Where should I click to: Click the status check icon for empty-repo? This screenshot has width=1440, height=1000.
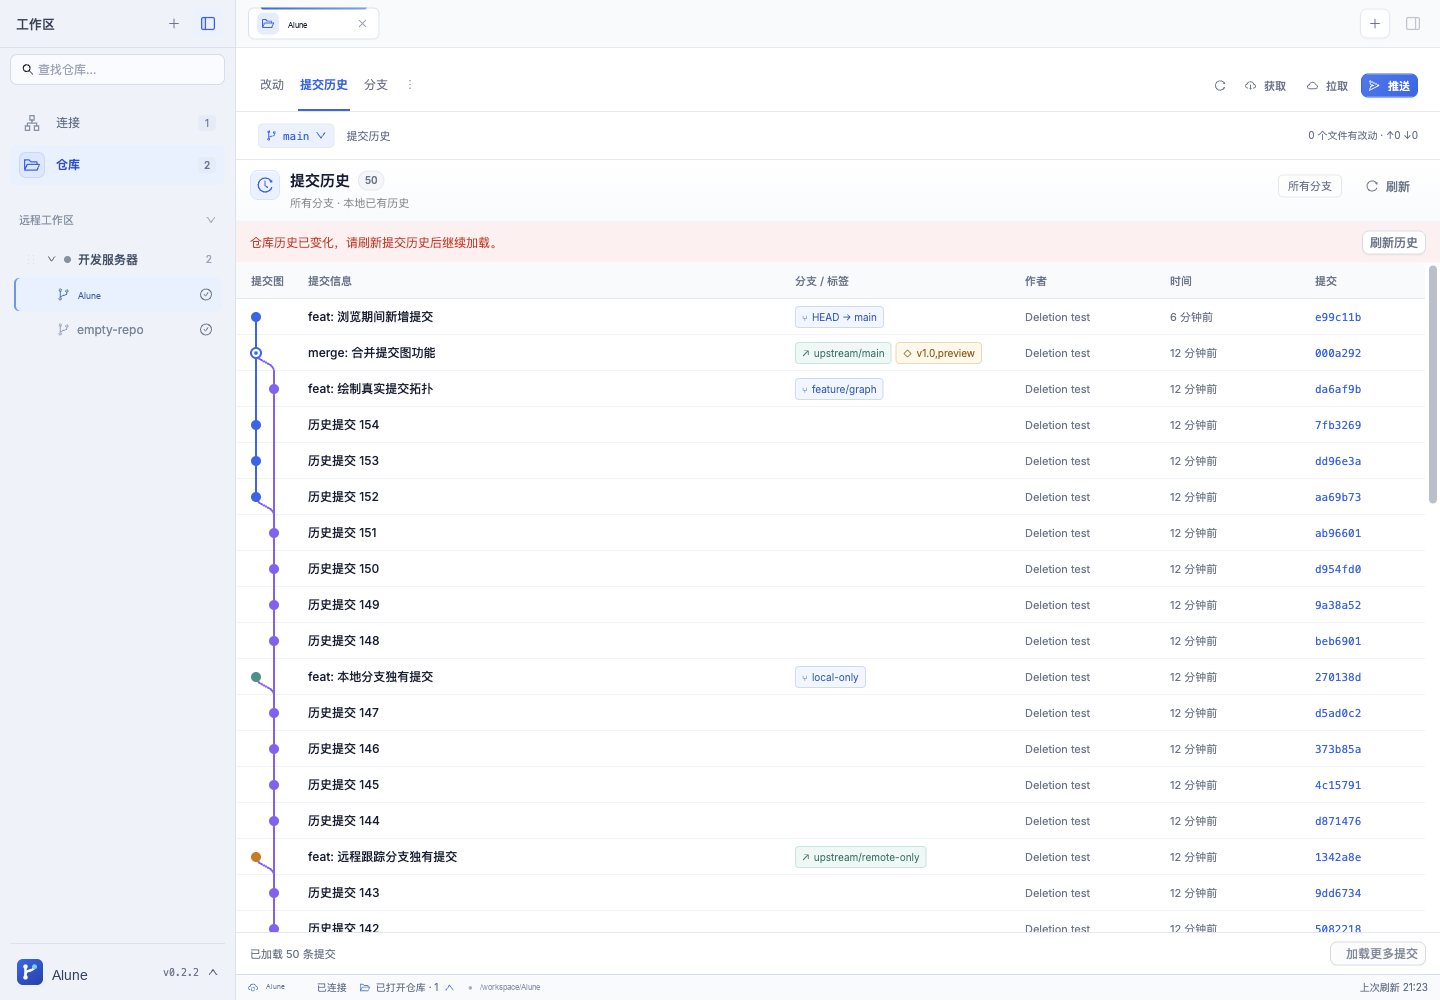coord(206,330)
